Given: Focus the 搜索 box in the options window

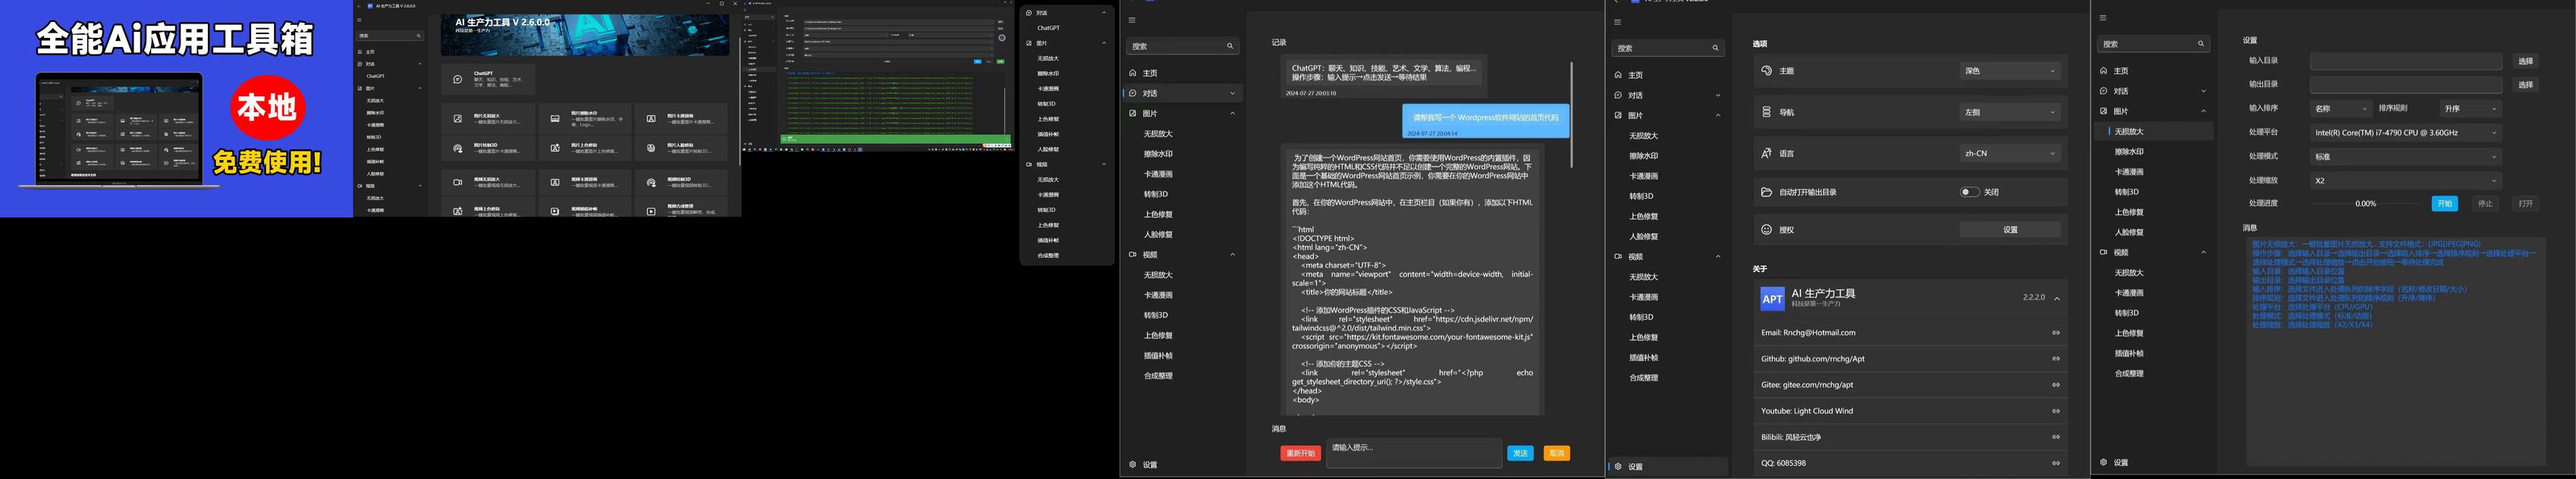Looking at the screenshot, I should tap(1667, 48).
